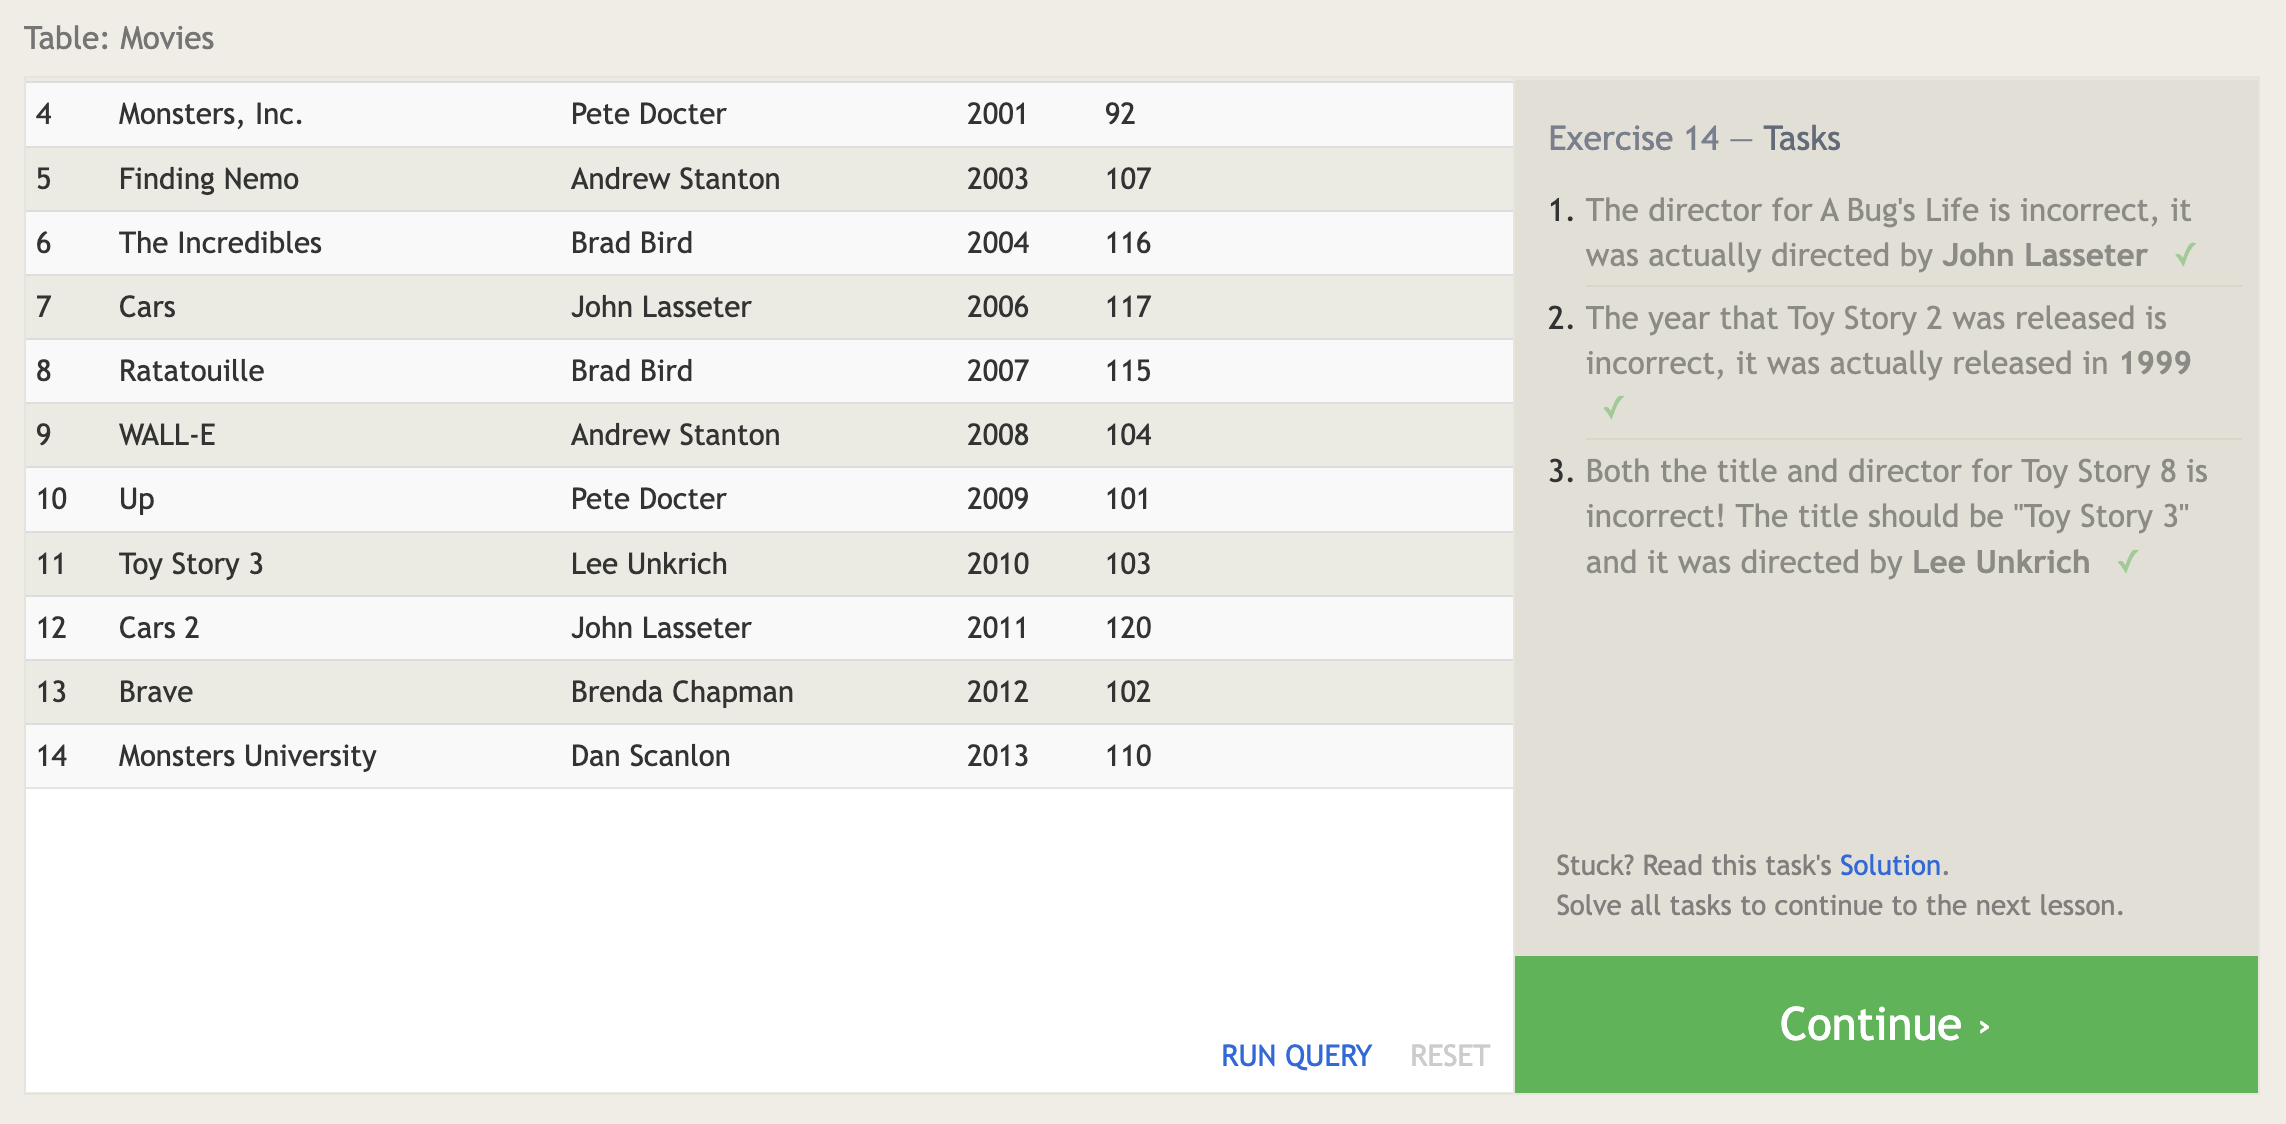Continue to the next lesson
Viewport: 2286px width, 1124px height.
[1885, 1024]
